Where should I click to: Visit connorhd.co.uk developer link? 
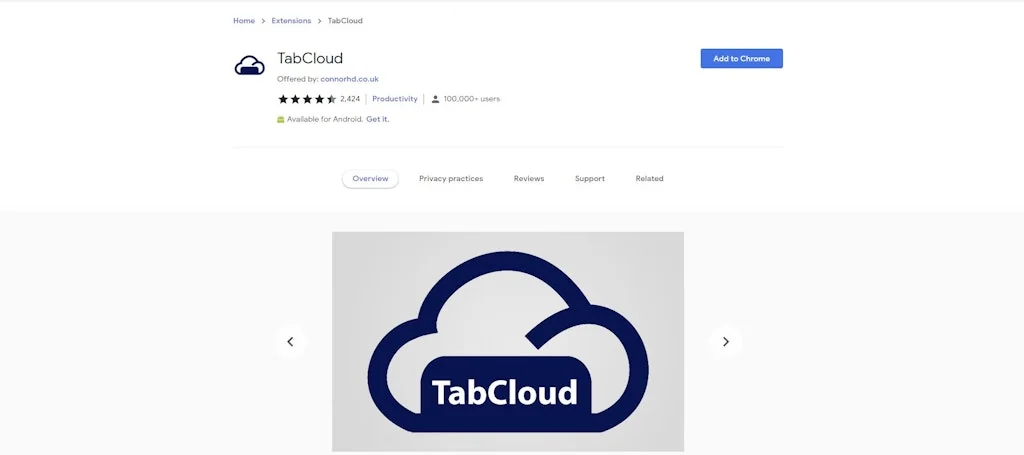349,79
